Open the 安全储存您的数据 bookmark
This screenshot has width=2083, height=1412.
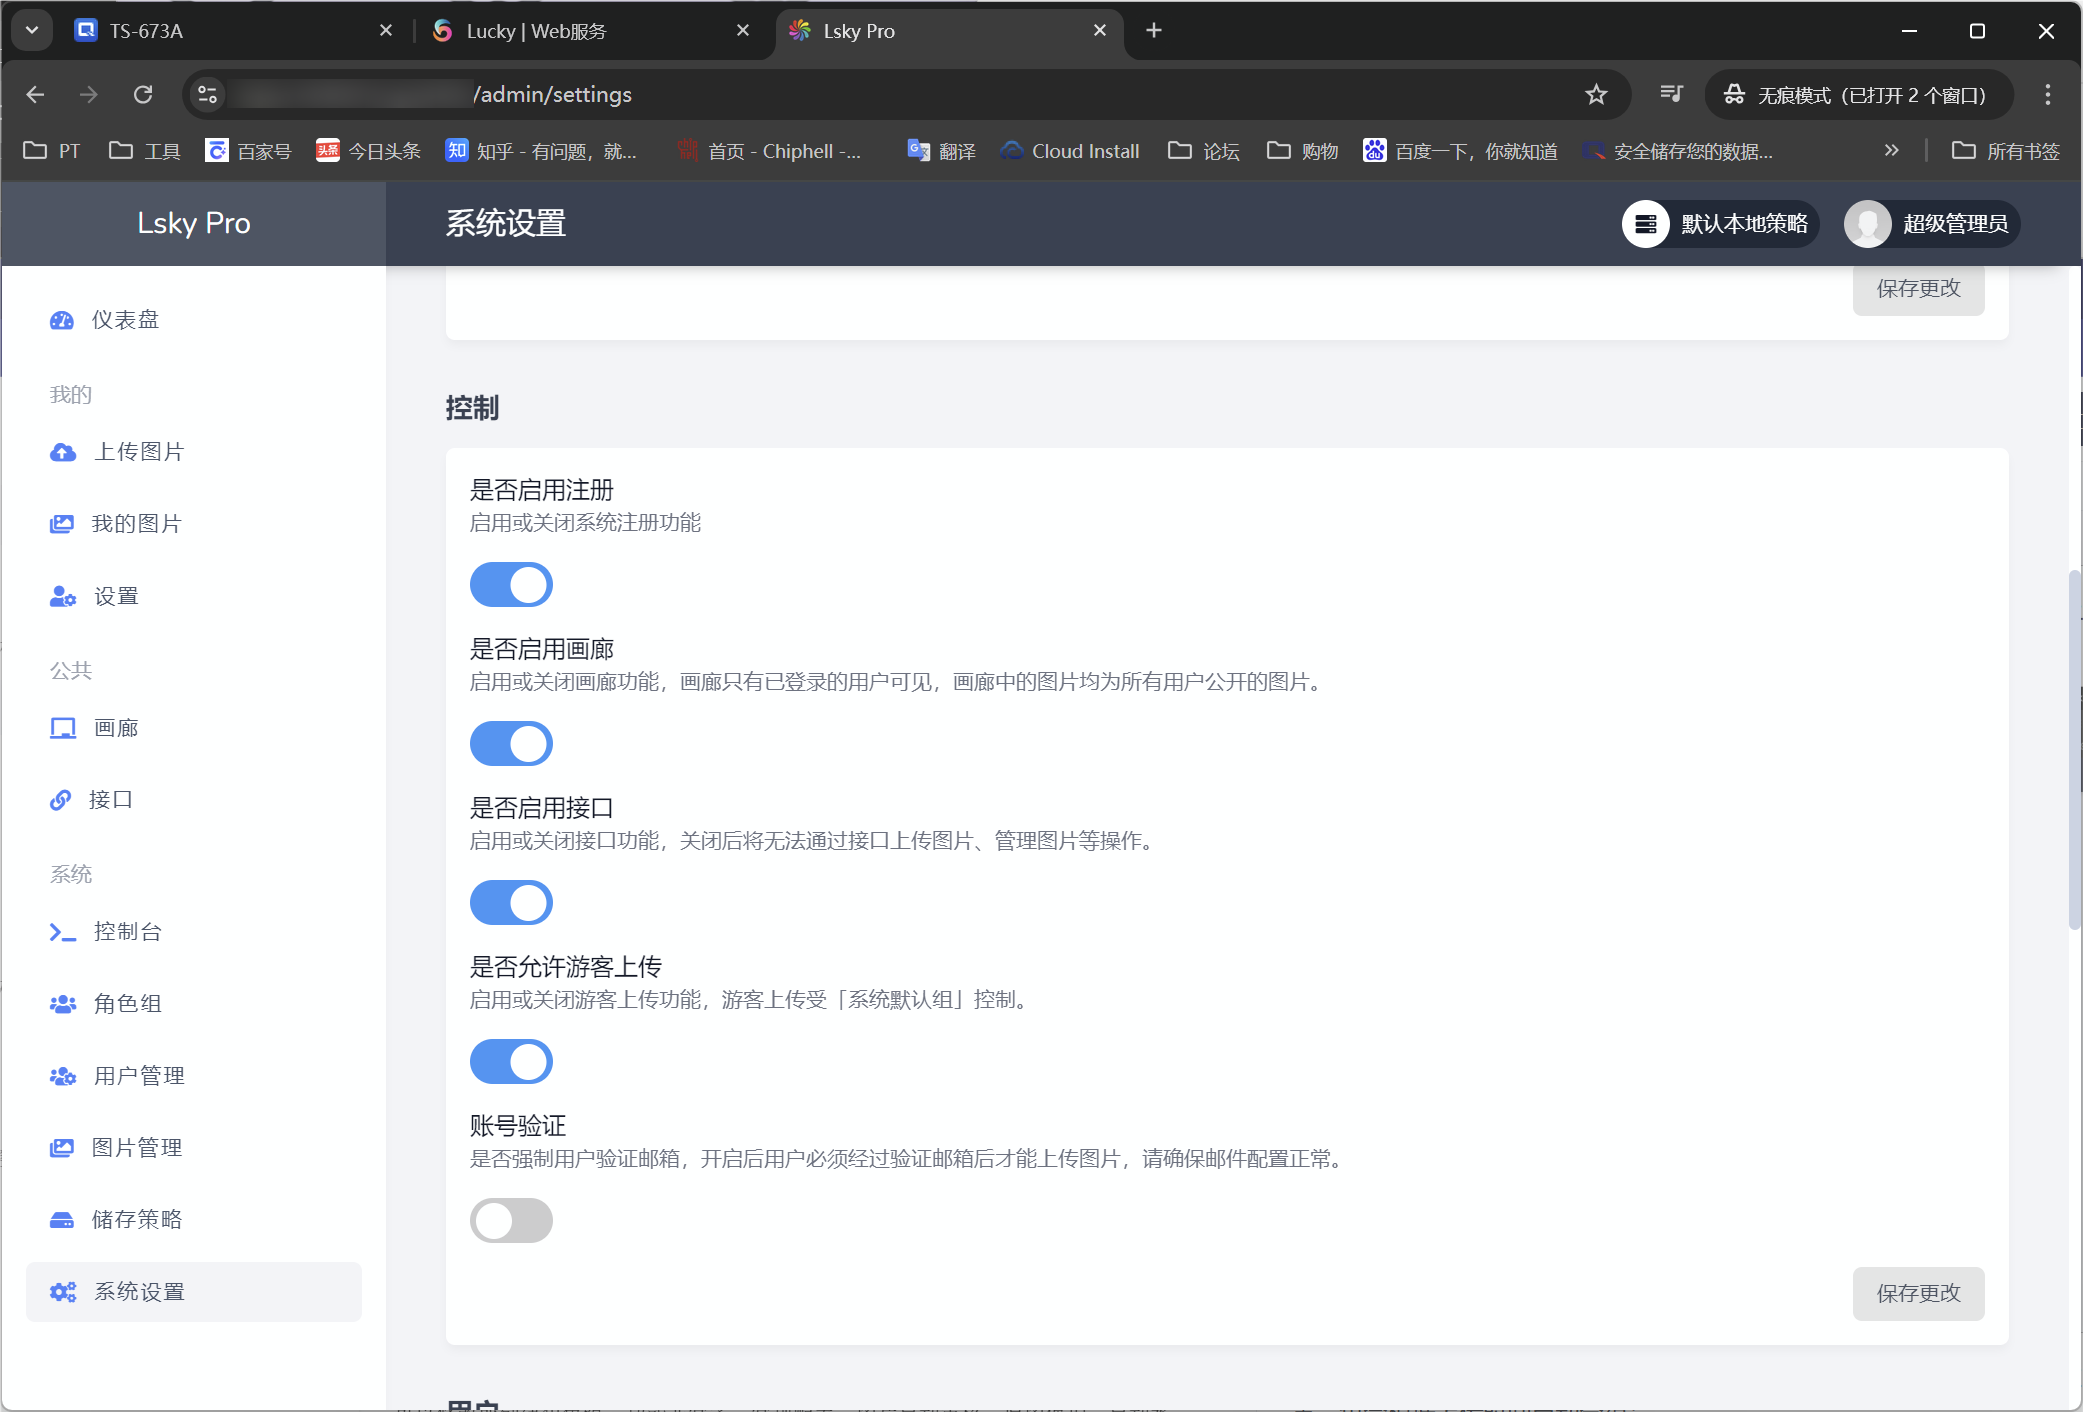pos(1678,151)
